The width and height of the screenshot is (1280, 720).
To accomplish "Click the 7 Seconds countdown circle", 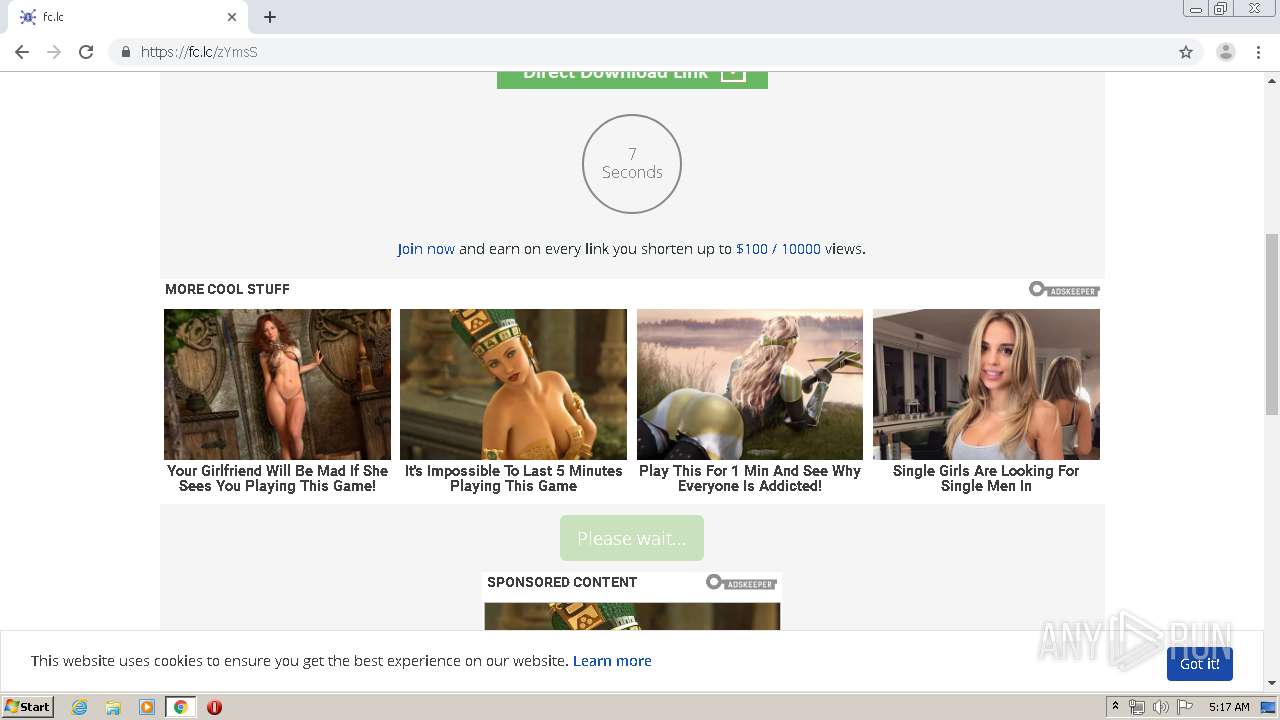I will tap(632, 164).
